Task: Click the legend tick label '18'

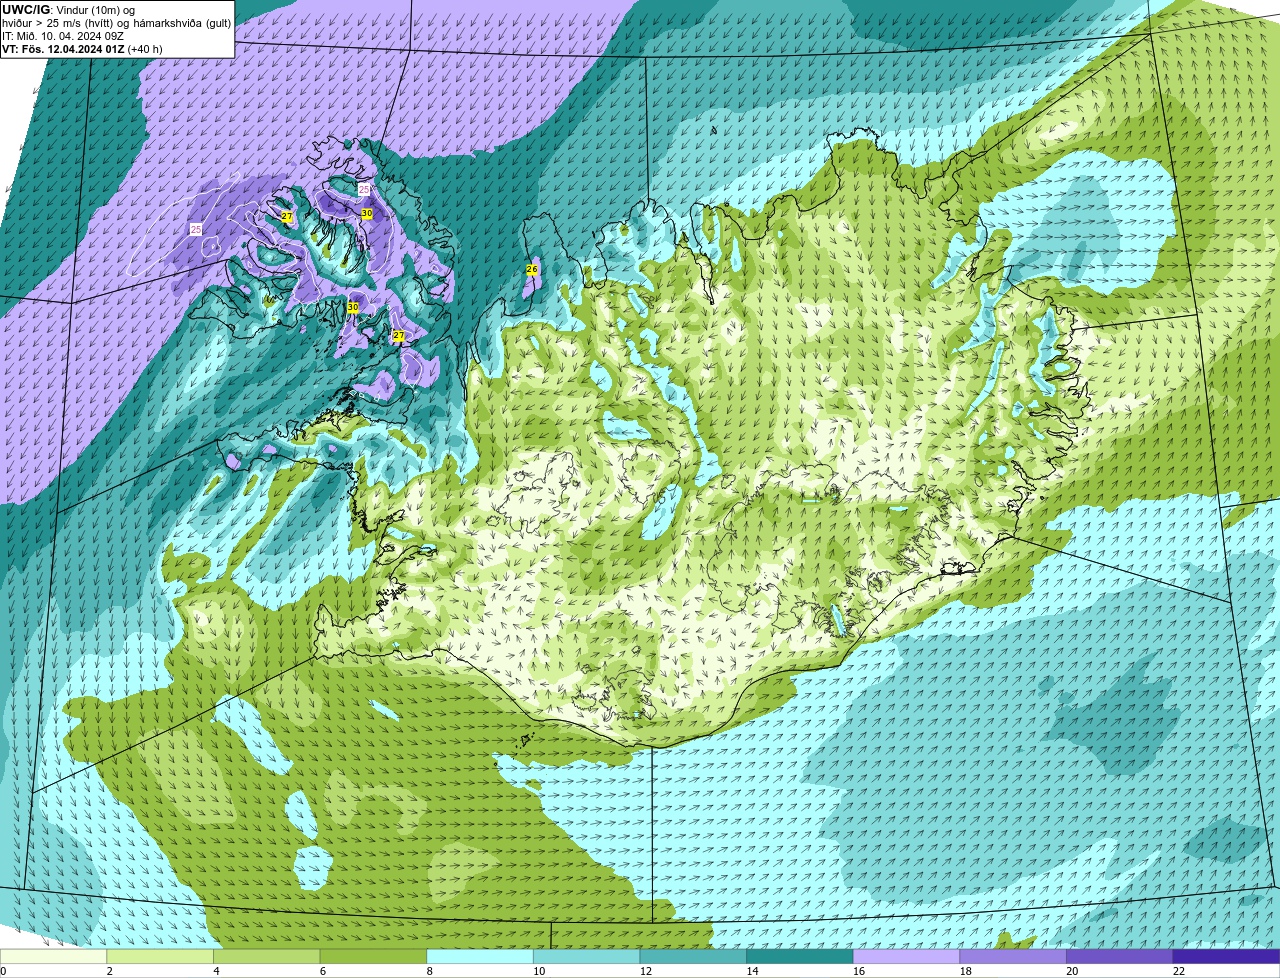Action: (x=965, y=971)
